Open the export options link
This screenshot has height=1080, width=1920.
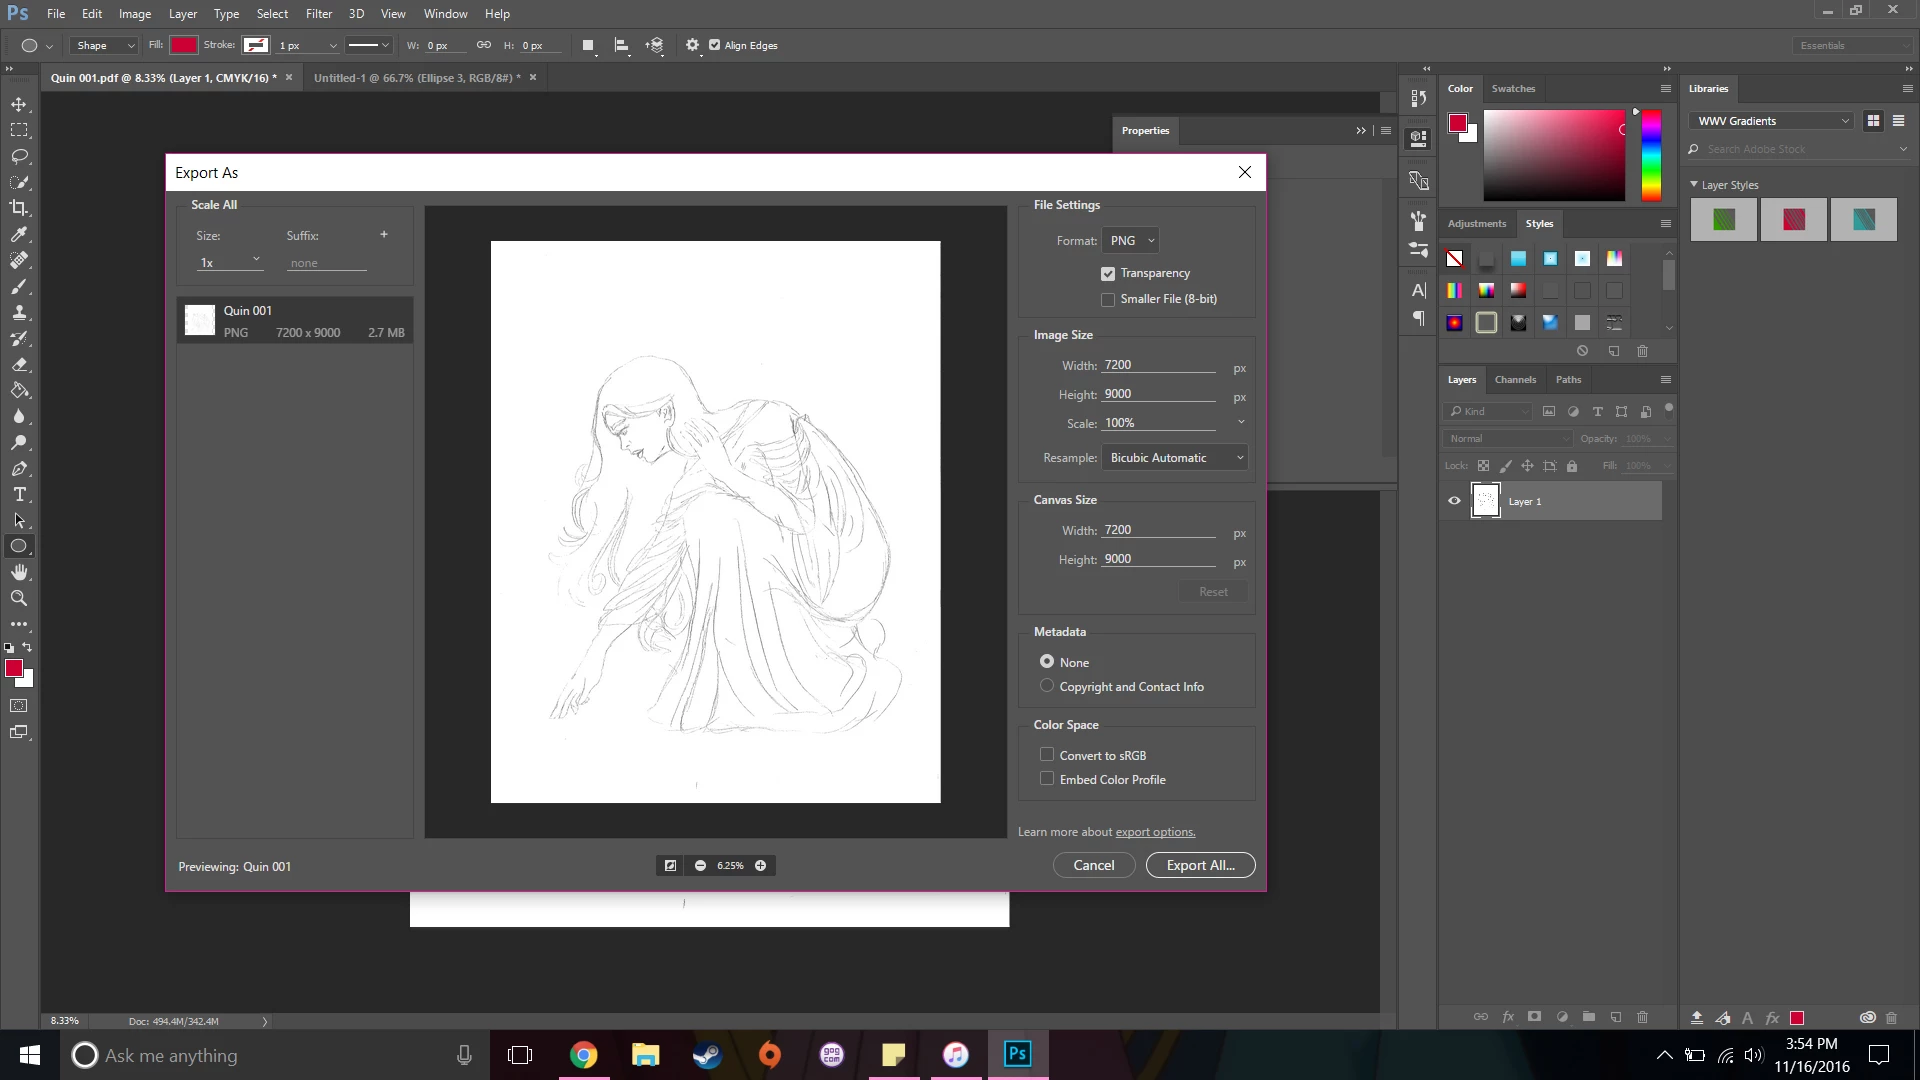click(x=1155, y=832)
